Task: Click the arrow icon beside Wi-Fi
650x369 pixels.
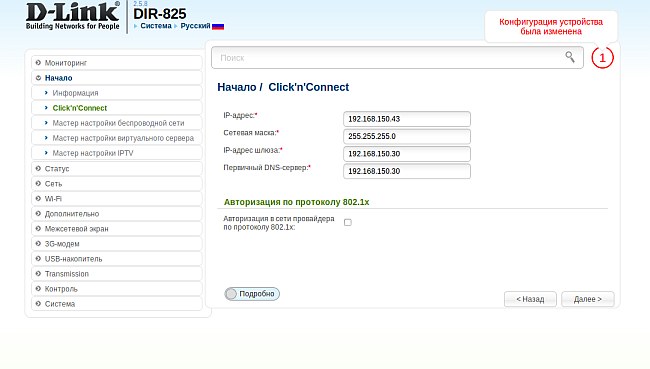Action: click(x=38, y=199)
